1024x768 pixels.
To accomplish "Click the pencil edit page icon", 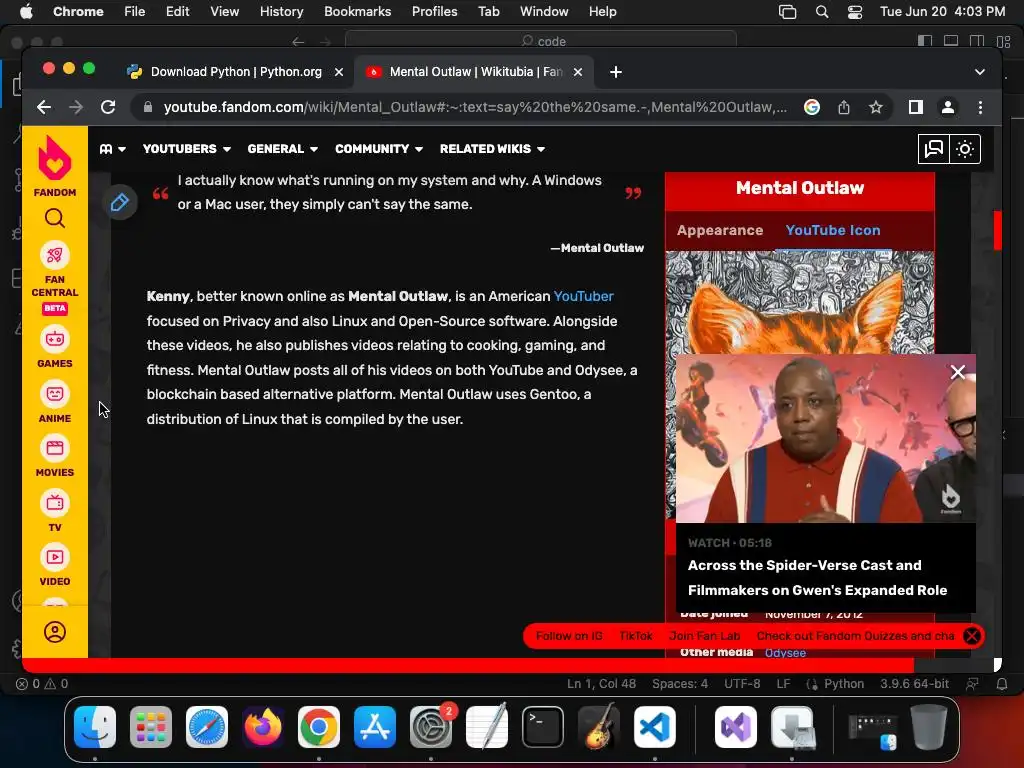I will pos(120,202).
